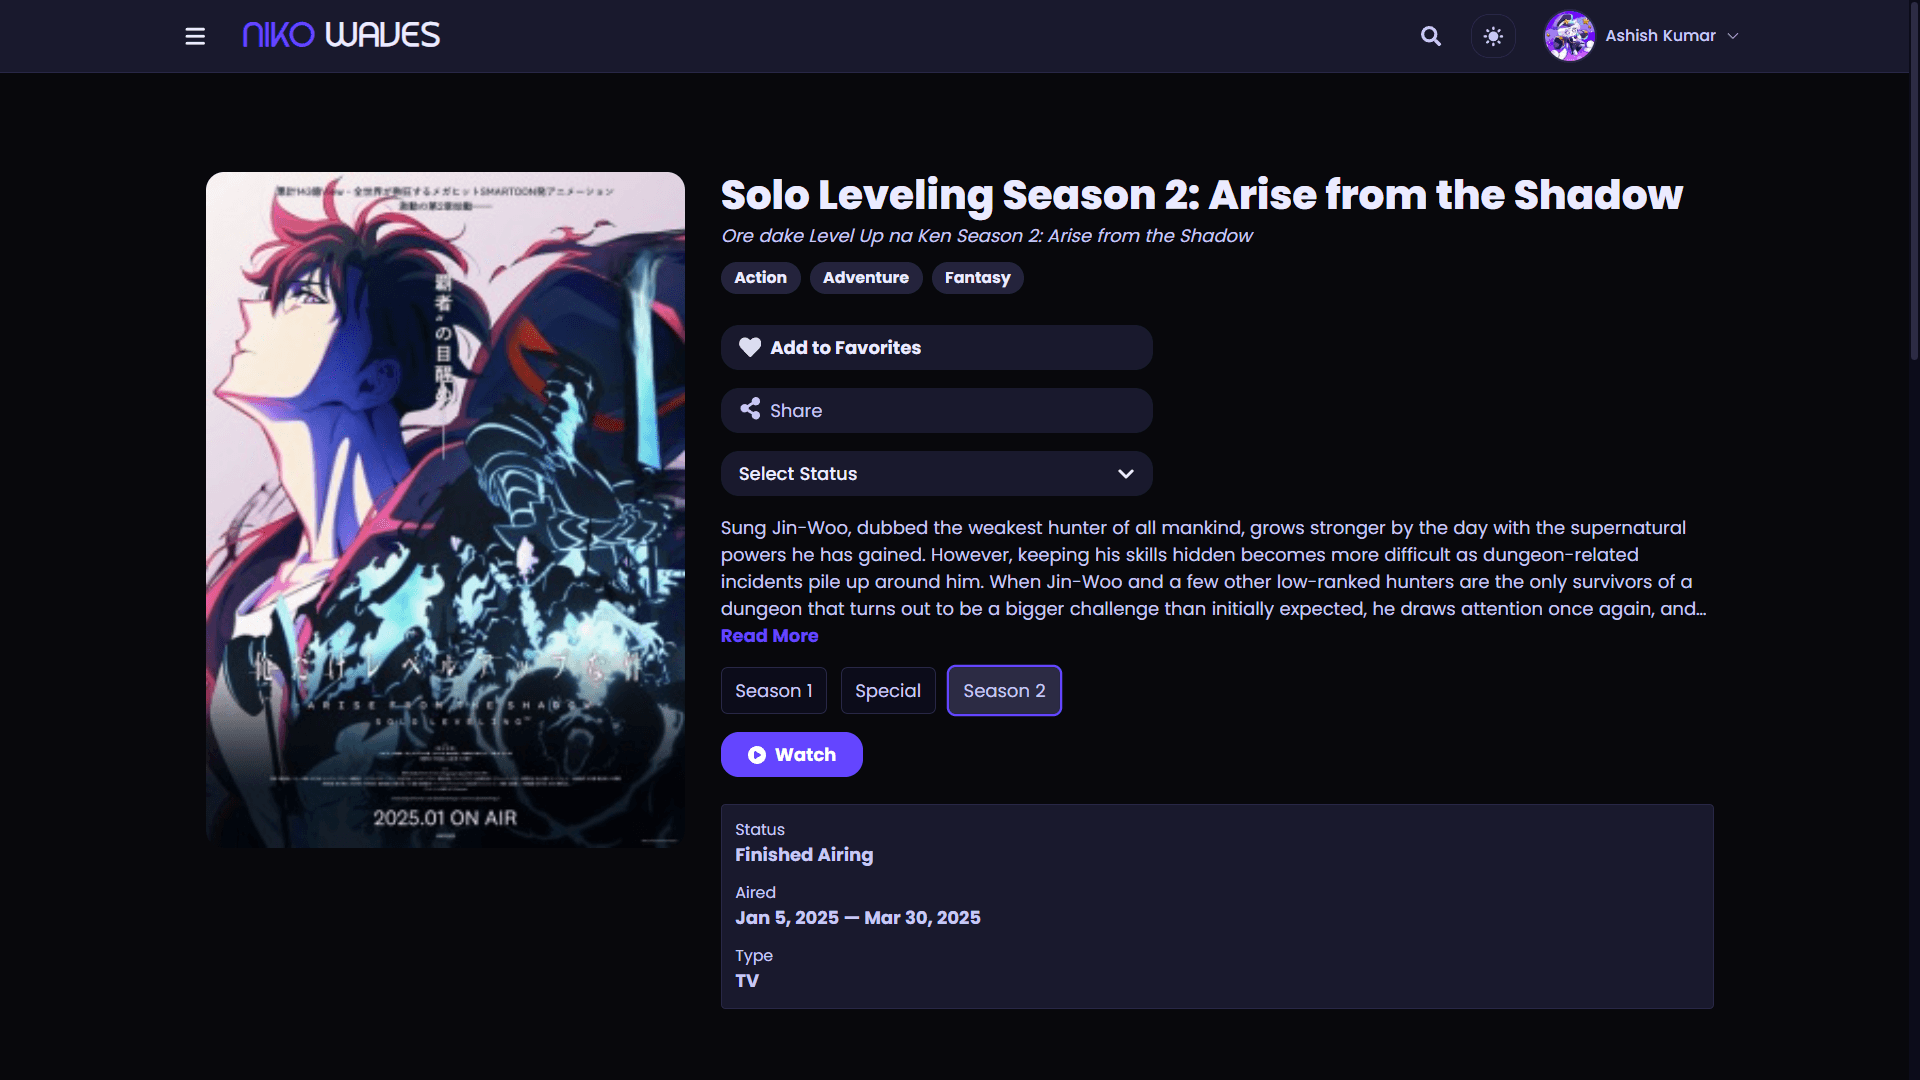The width and height of the screenshot is (1920, 1080).
Task: Click the aired dates 'Jan 5, 2025 — Mar 30, 2025'
Action: (x=857, y=918)
